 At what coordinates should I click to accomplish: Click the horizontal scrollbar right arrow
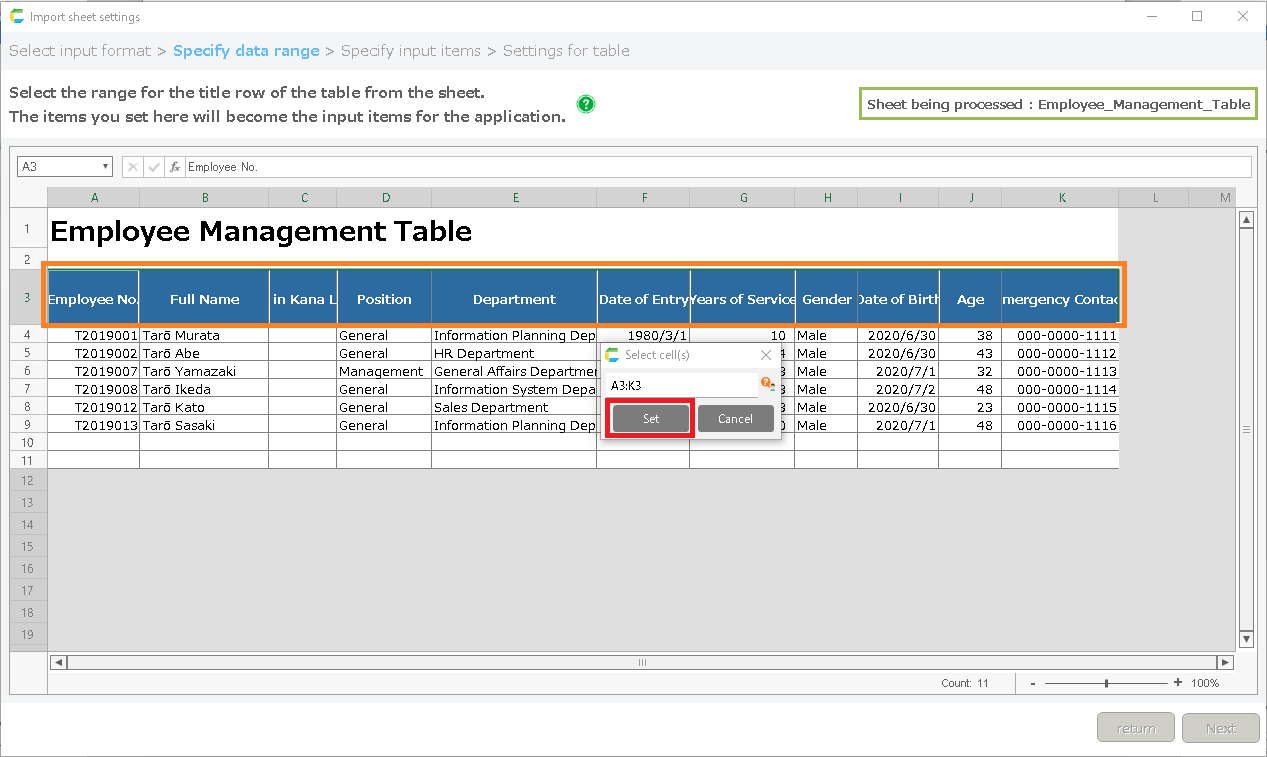[x=1225, y=662]
